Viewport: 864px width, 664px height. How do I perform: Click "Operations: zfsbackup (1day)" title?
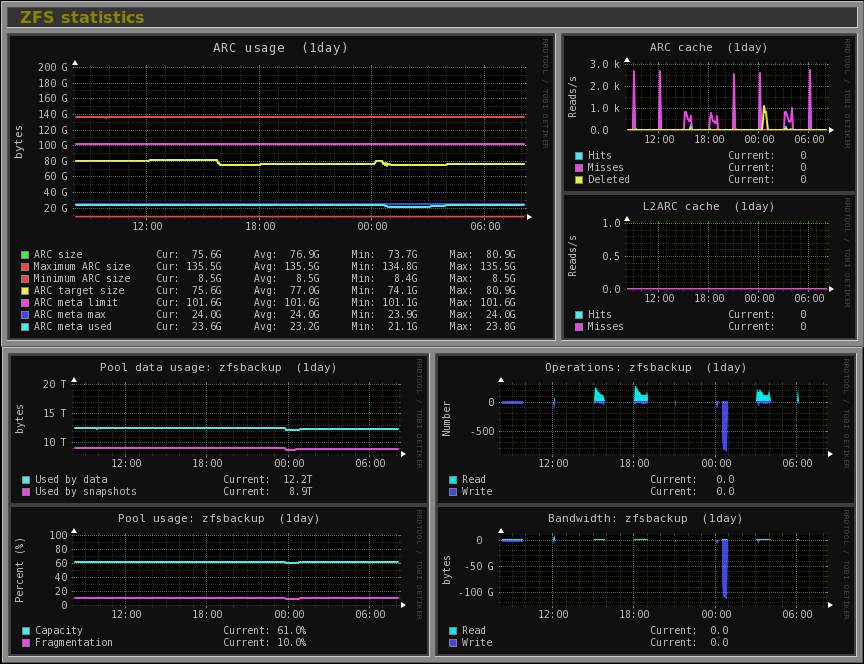click(646, 368)
